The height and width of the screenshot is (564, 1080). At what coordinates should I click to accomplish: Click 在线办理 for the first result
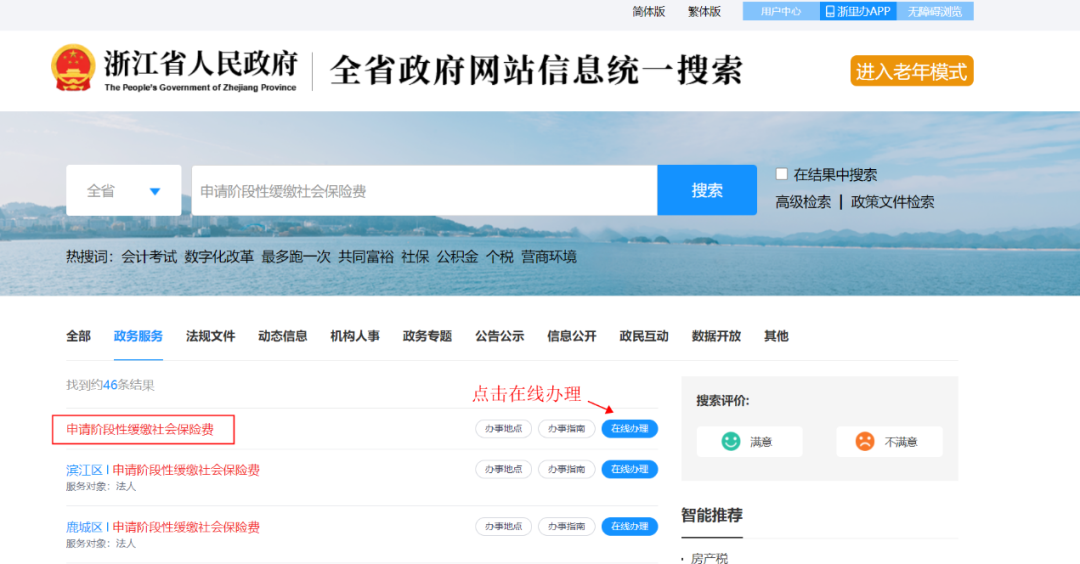point(630,428)
